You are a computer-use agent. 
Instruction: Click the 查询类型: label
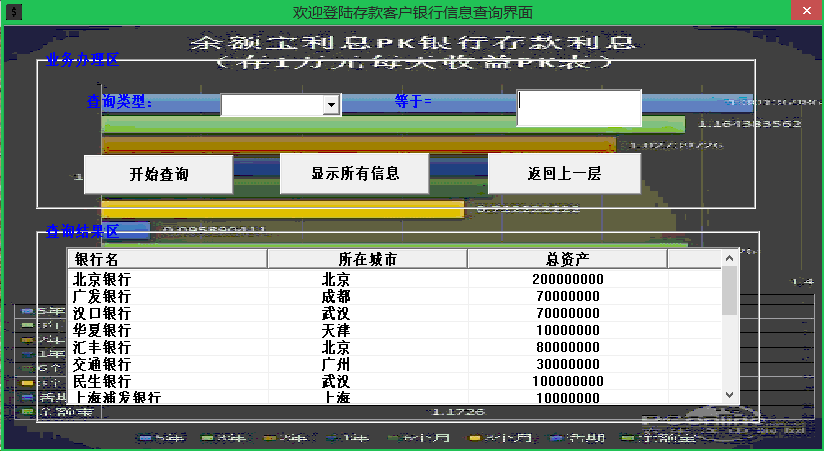pyautogui.click(x=119, y=101)
